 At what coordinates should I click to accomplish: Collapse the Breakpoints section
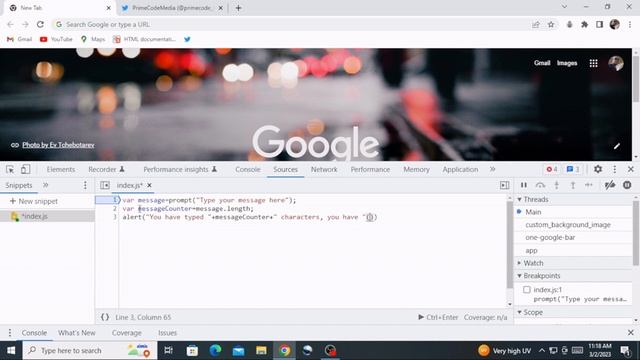(520, 276)
